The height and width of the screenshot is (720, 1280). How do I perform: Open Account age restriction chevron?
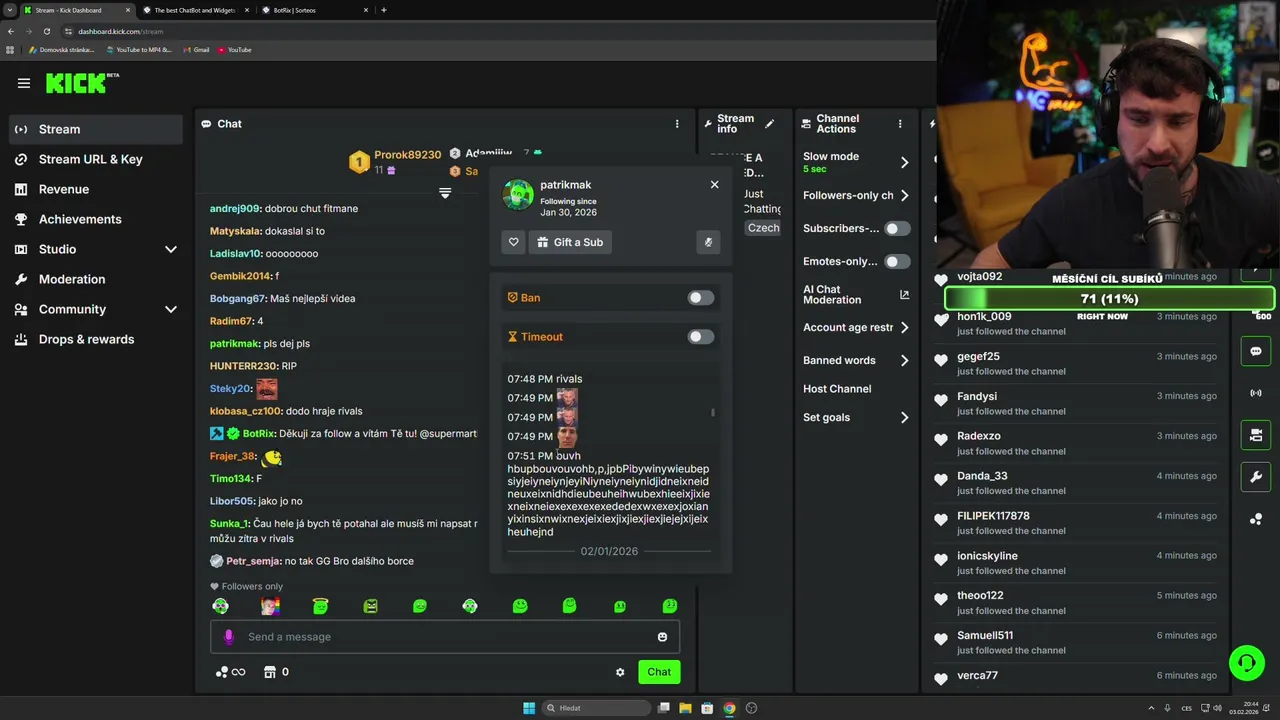point(904,327)
